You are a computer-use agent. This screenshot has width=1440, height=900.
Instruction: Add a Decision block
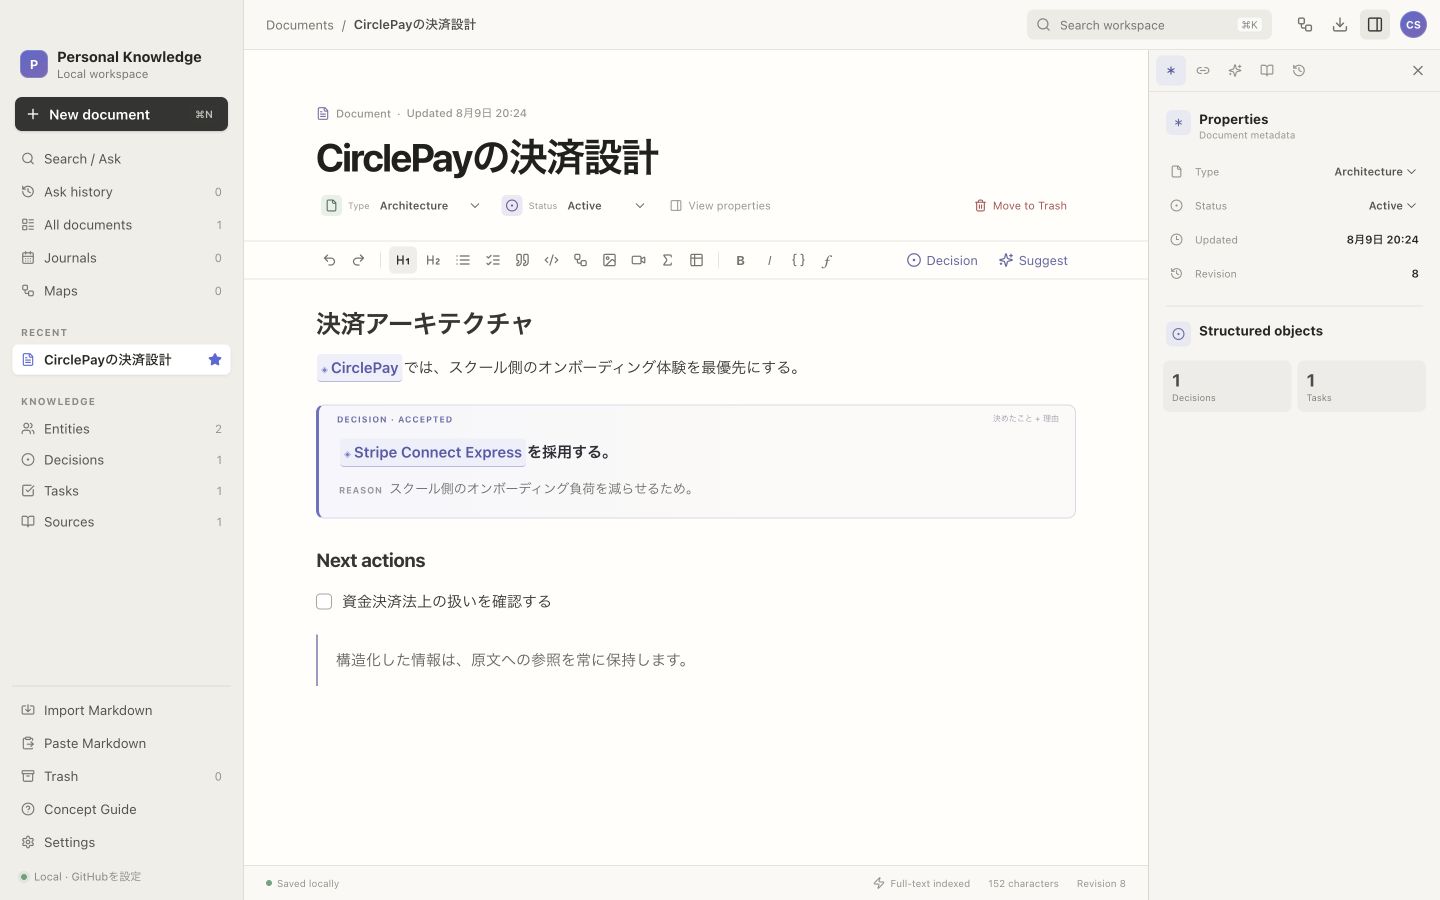coord(942,260)
